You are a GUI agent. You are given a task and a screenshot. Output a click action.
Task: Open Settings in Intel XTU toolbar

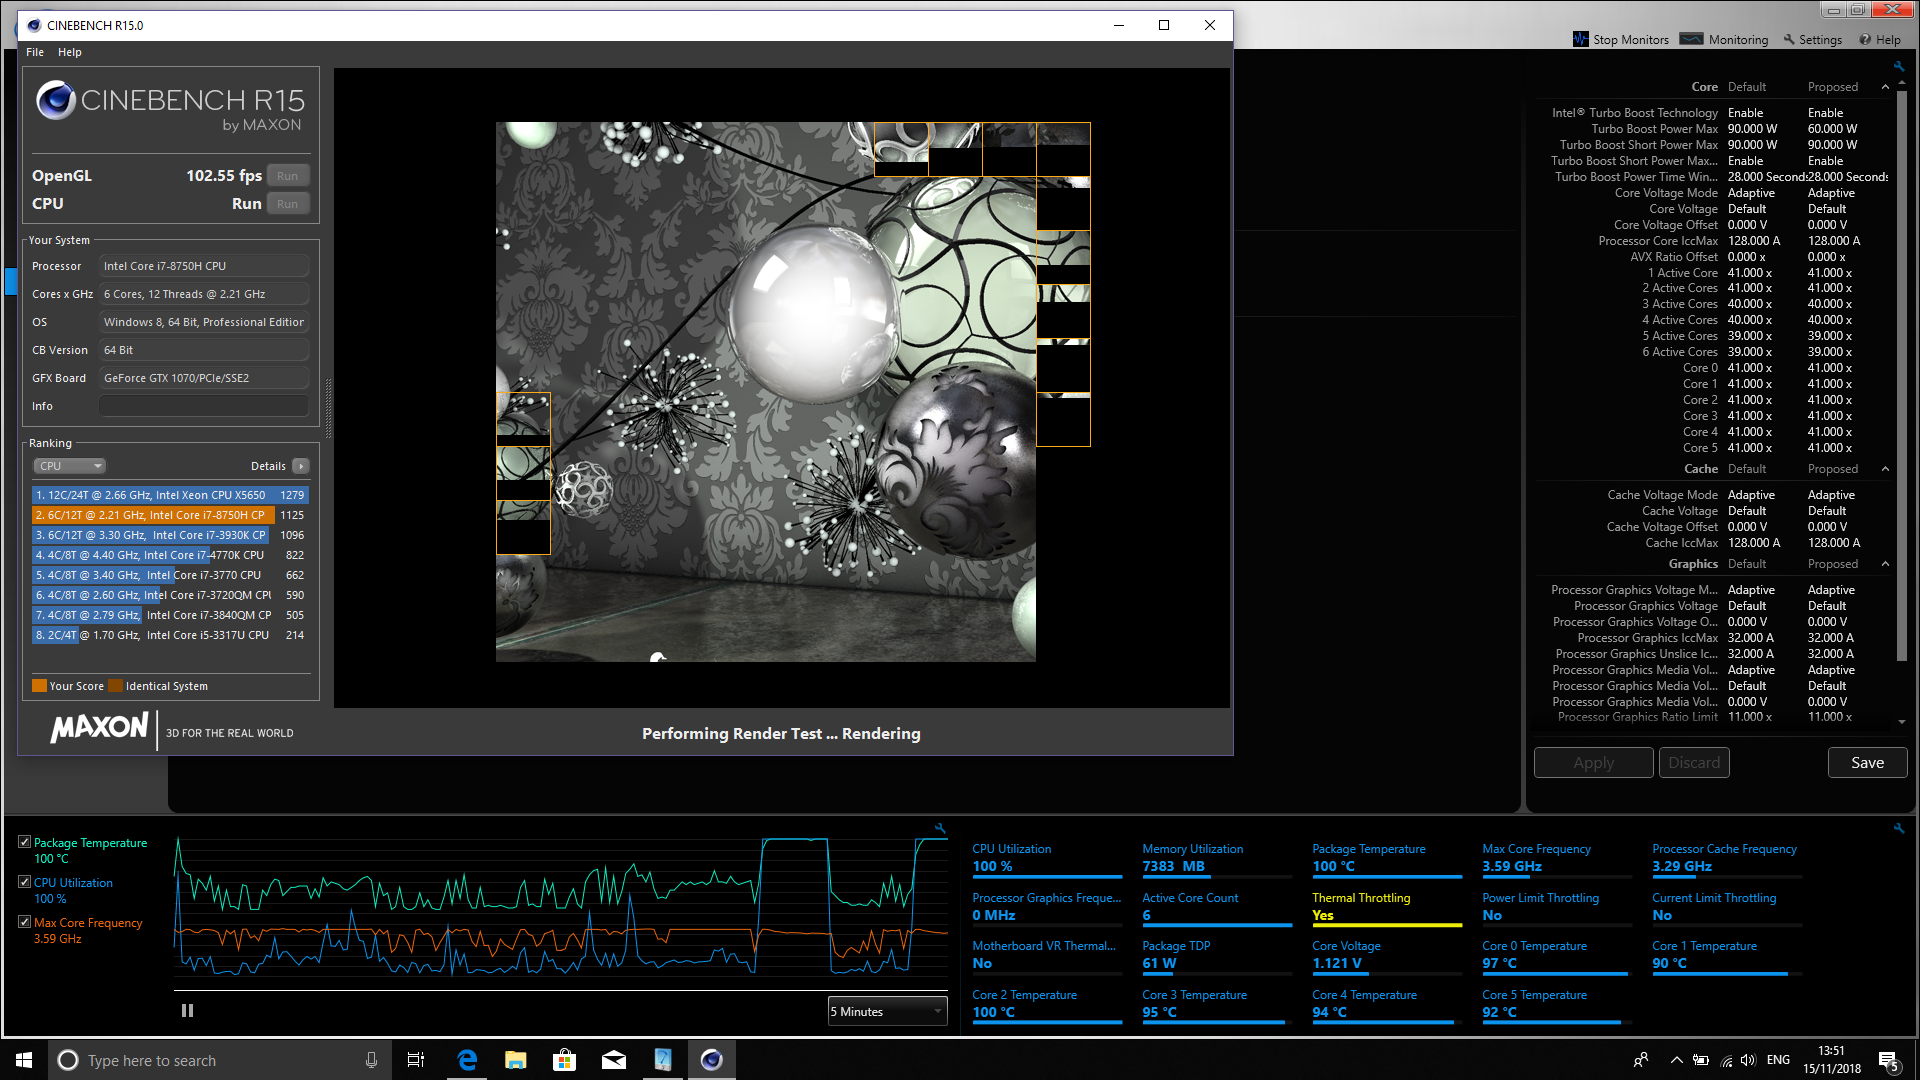[x=1812, y=40]
